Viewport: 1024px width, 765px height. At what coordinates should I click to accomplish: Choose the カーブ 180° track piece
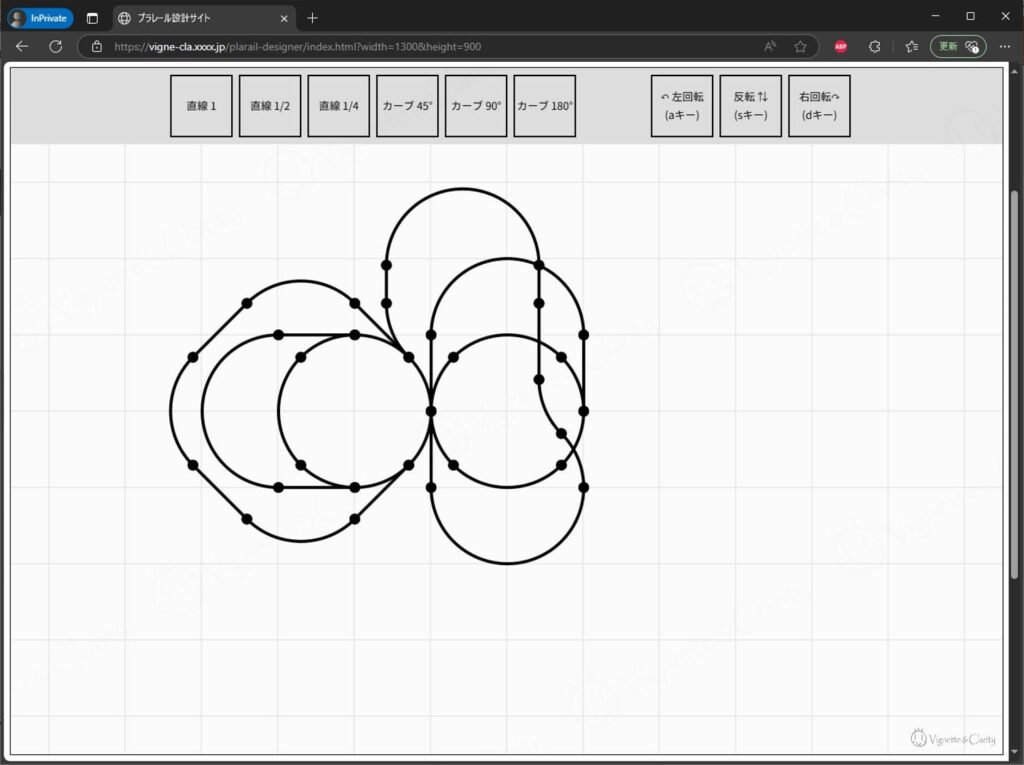pos(545,106)
